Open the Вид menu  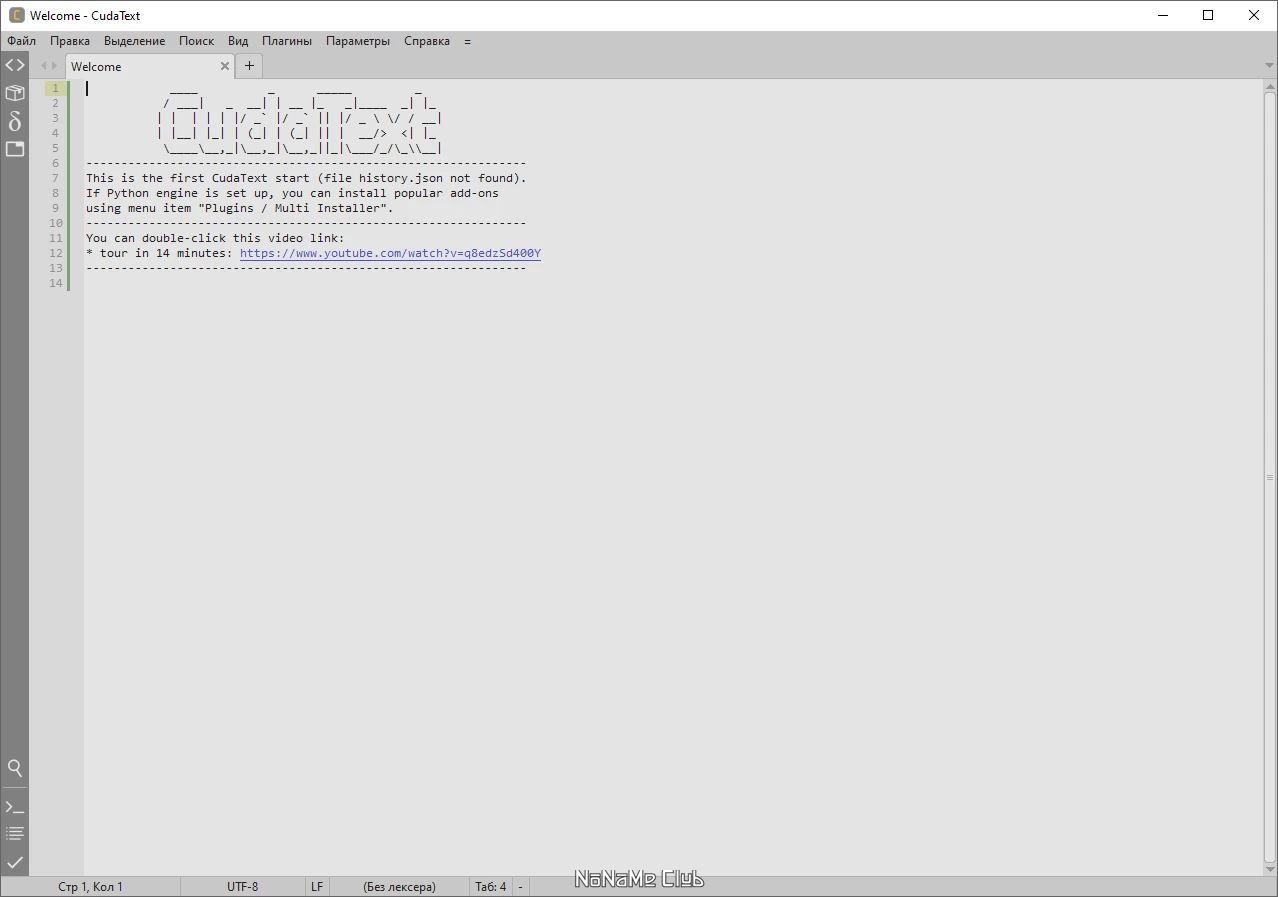tap(238, 41)
